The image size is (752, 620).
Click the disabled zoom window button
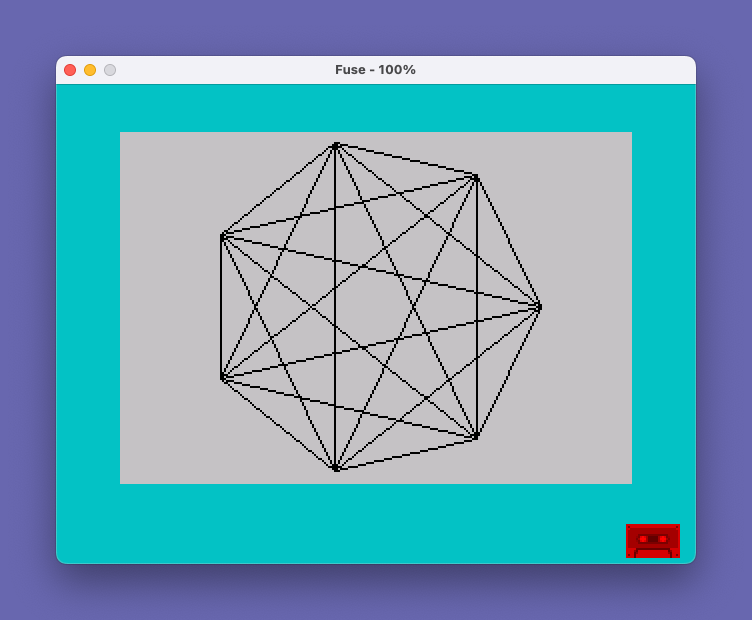point(110,70)
